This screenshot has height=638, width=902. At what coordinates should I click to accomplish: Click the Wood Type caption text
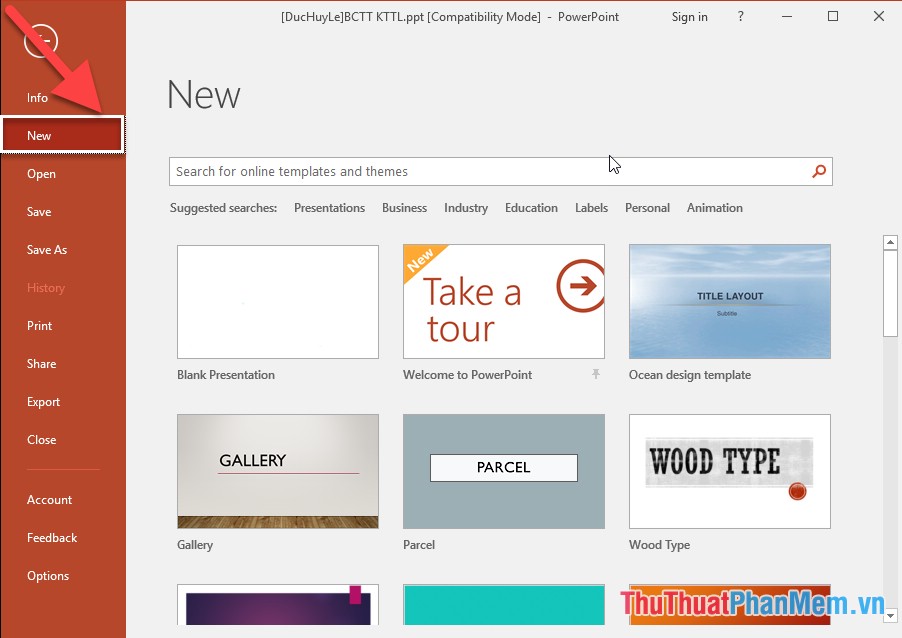659,544
